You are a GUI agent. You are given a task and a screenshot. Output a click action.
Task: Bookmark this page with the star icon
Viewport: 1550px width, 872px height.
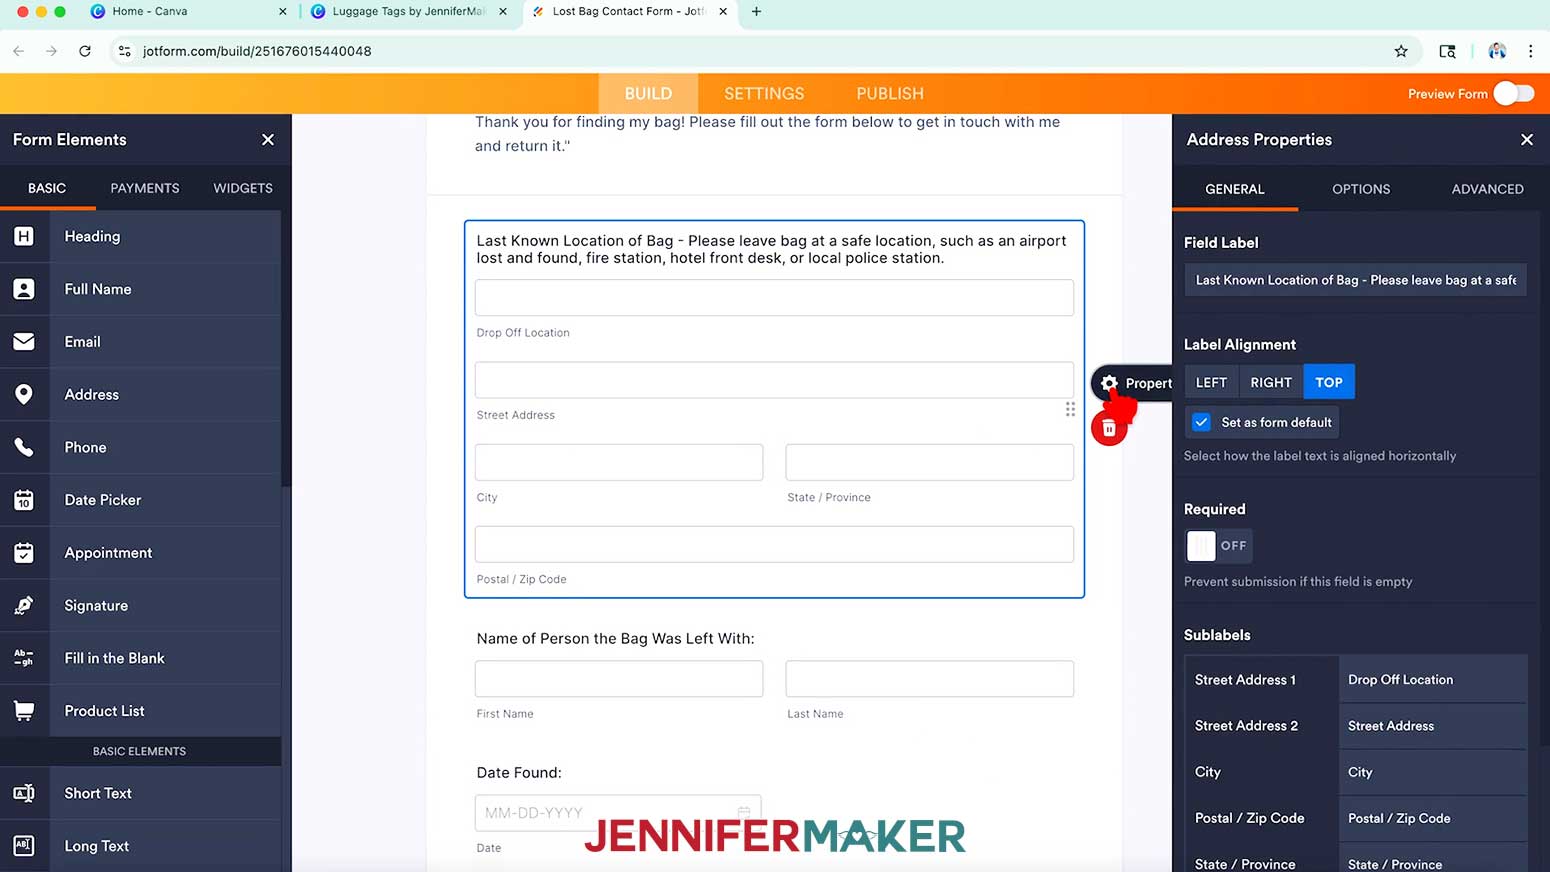coord(1401,51)
